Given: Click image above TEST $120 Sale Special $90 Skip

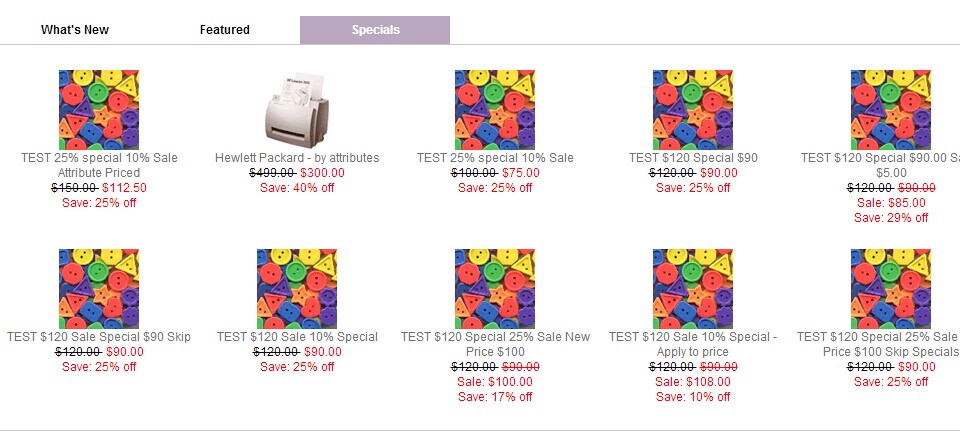Looking at the screenshot, I should 99,289.
